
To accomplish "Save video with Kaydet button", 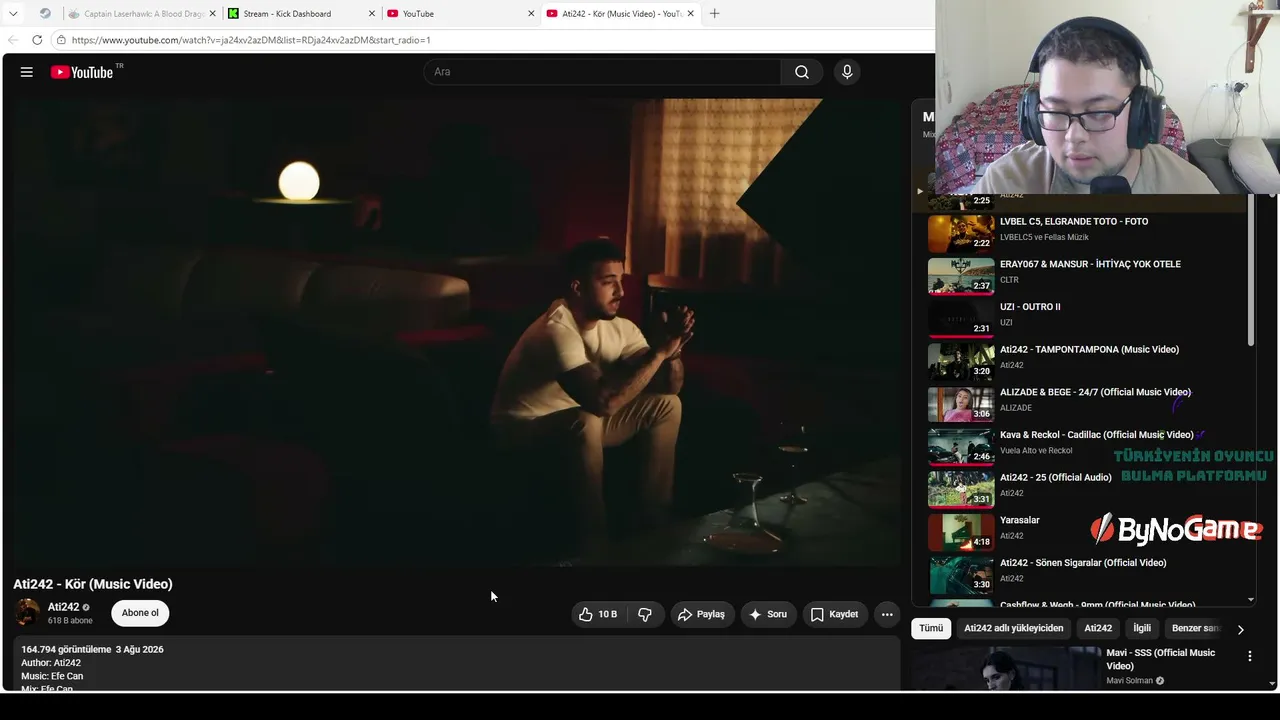I will [x=834, y=614].
